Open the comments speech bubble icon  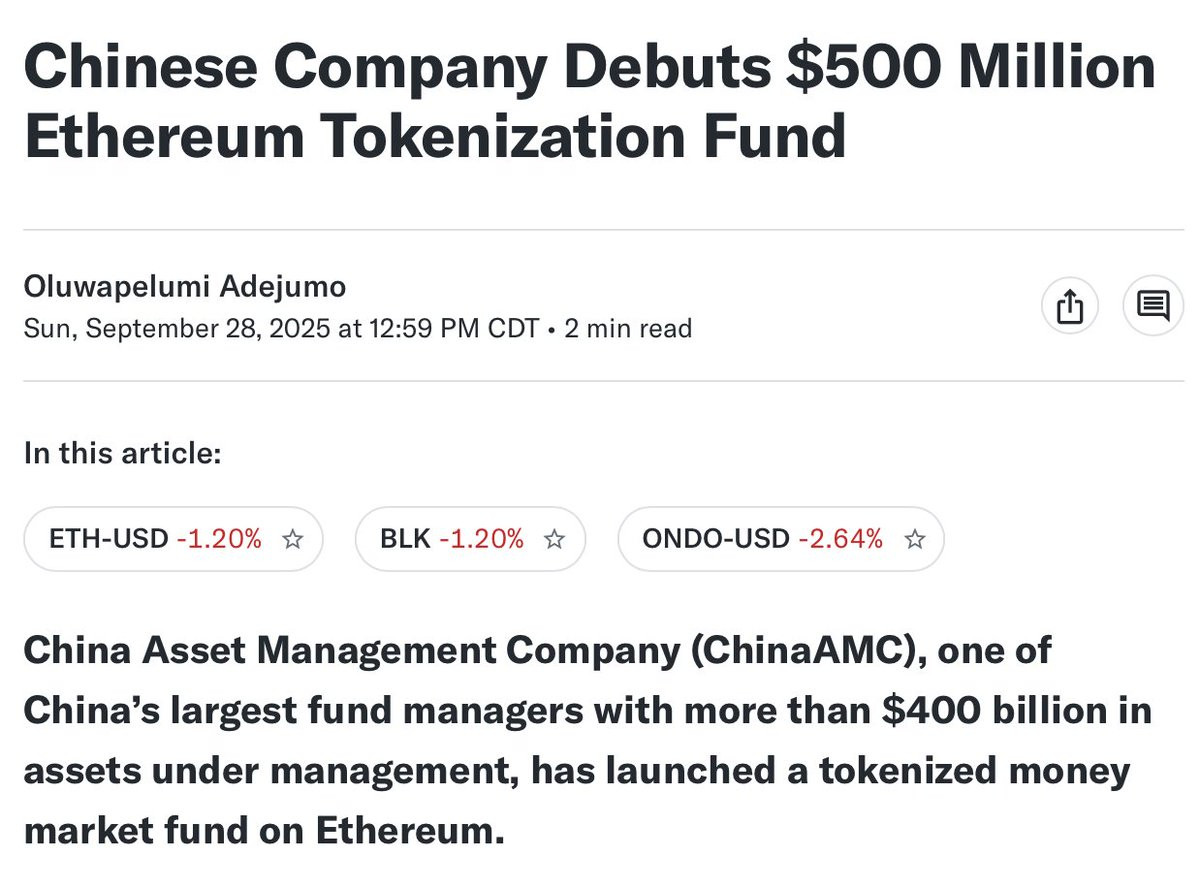click(x=1153, y=305)
